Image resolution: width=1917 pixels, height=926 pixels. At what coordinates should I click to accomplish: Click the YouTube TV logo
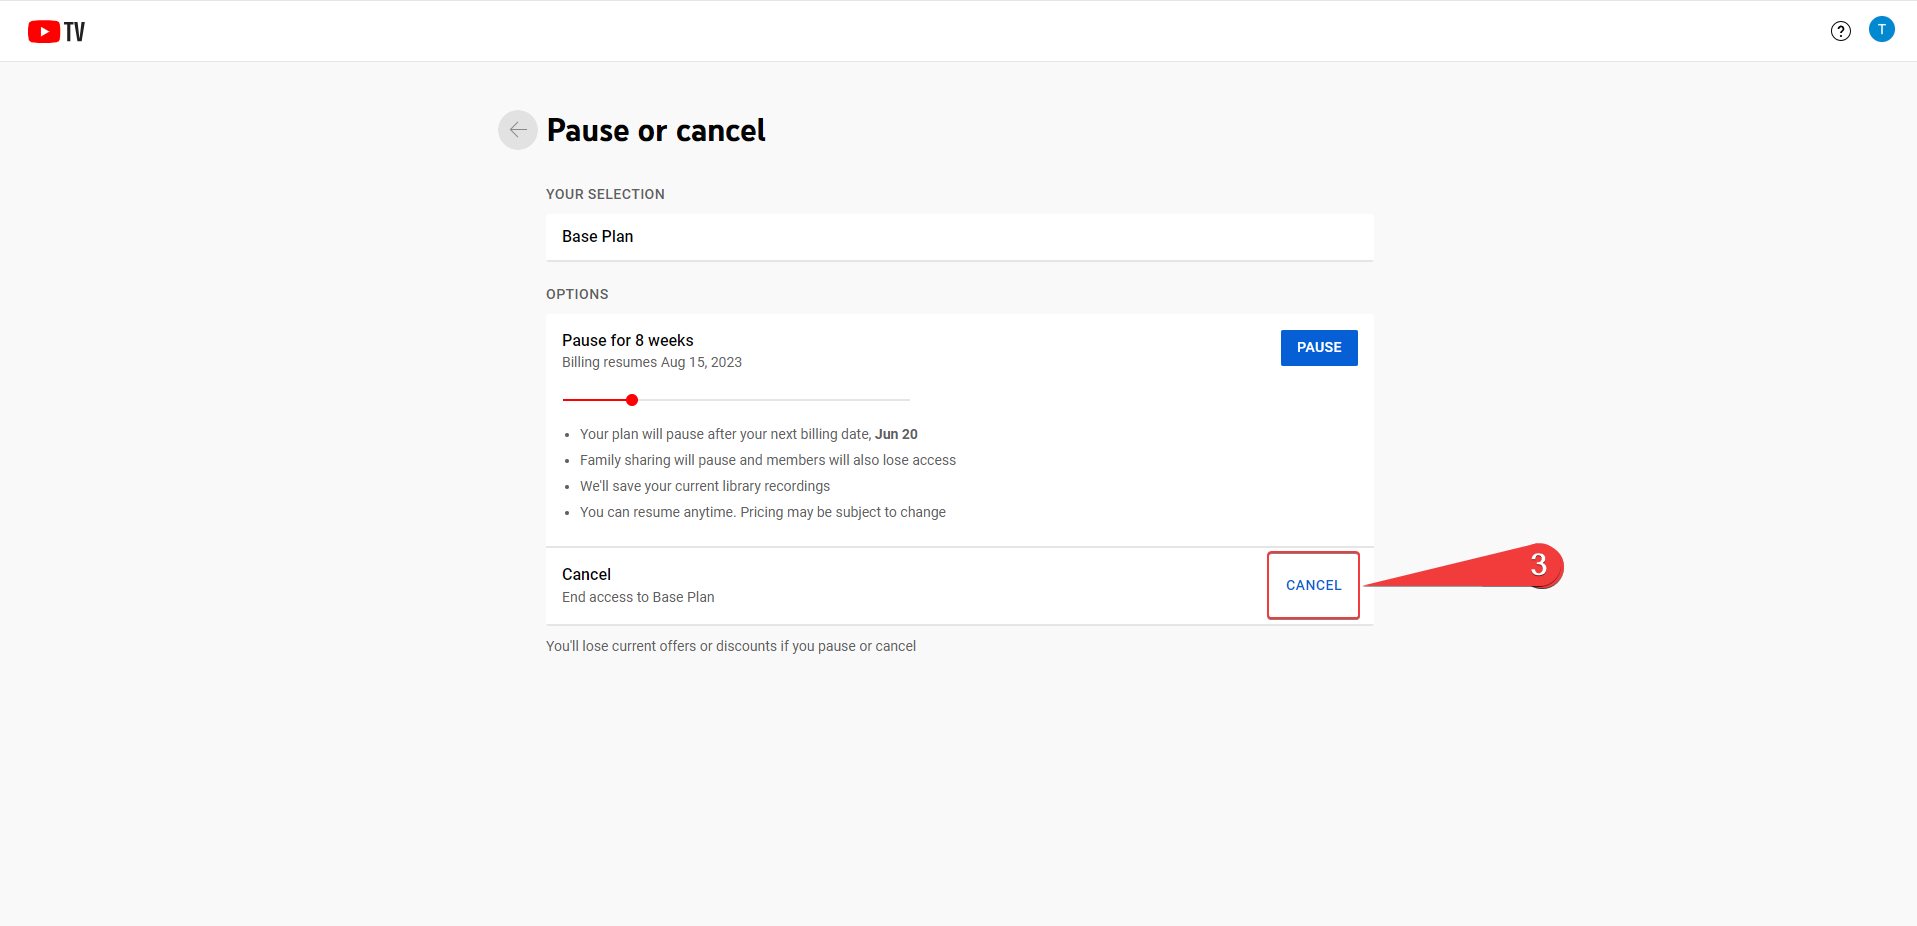[x=56, y=30]
